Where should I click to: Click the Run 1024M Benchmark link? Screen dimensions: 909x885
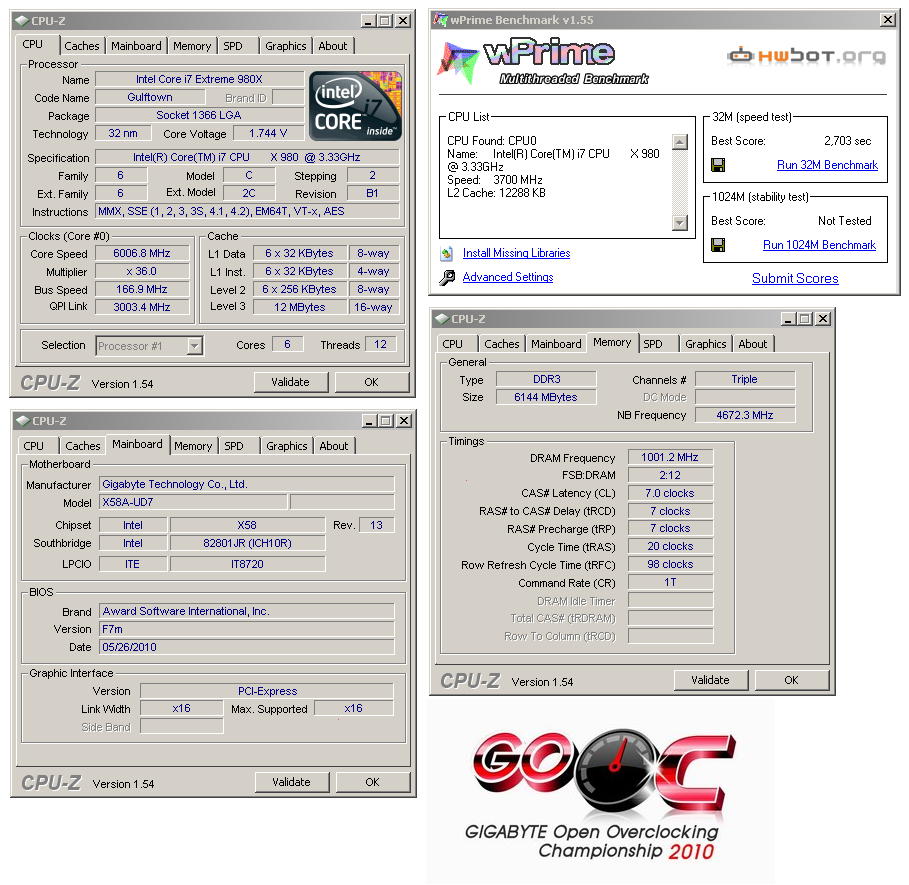coord(819,245)
